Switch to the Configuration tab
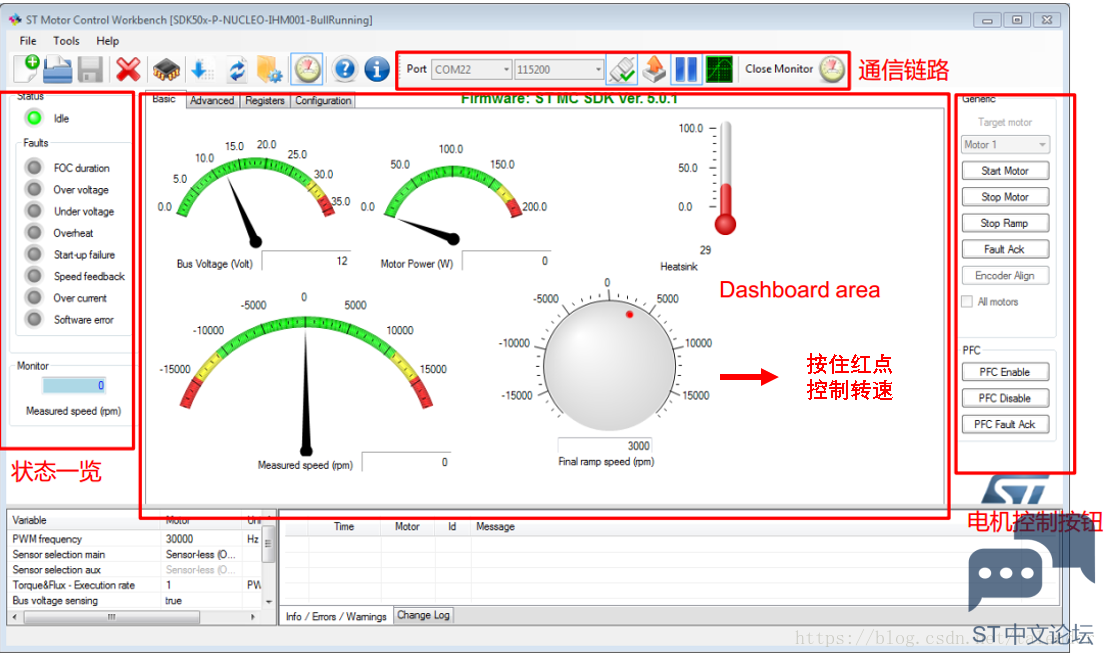 pos(323,101)
